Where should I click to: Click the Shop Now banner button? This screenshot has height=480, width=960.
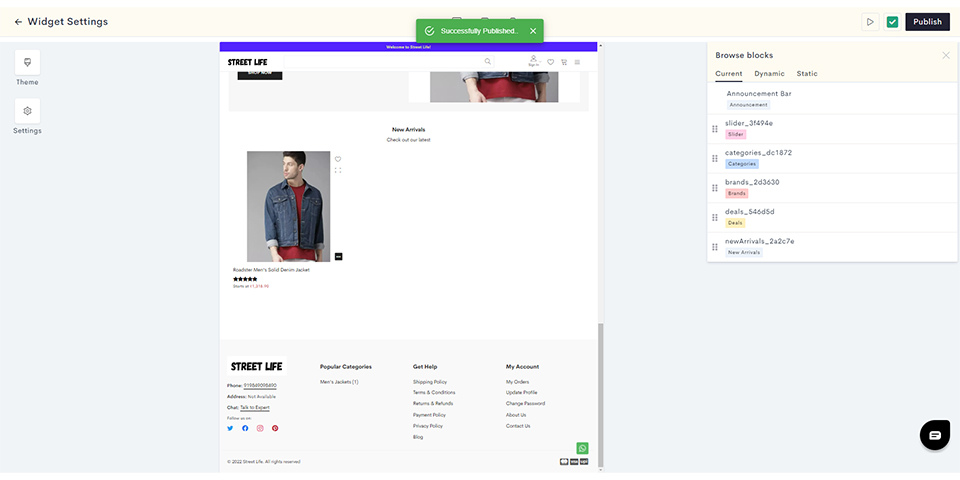(260, 73)
